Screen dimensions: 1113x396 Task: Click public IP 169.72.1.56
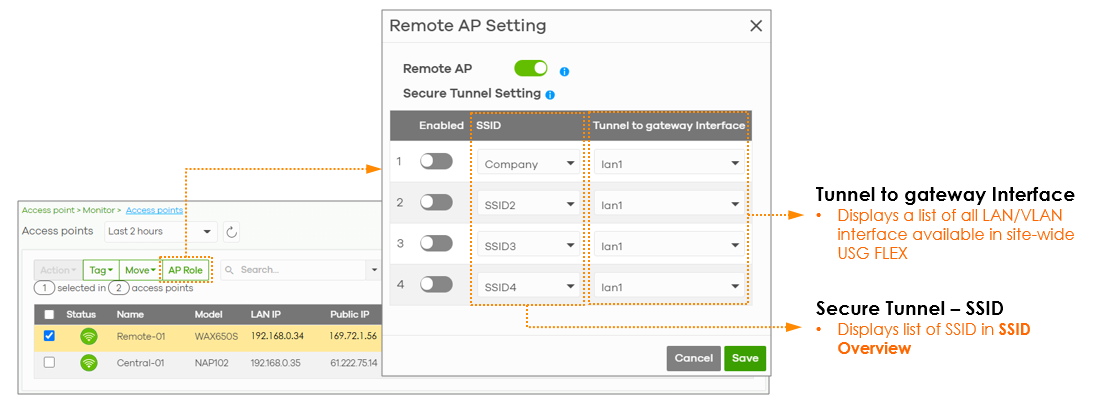coord(354,337)
